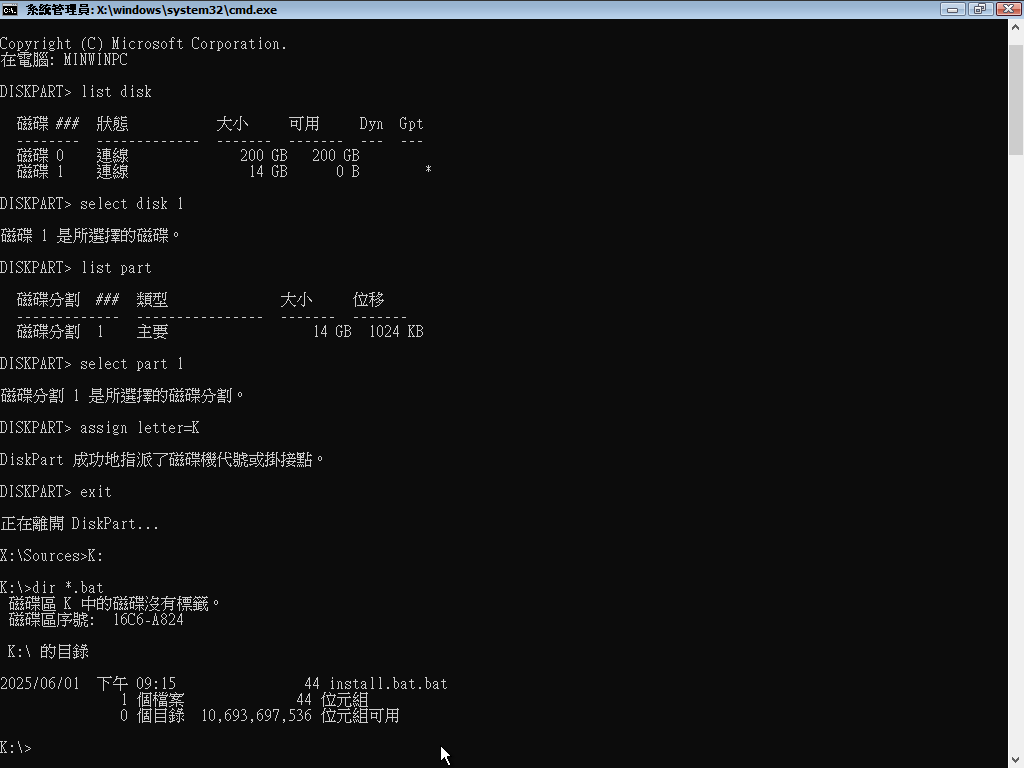Click the final K:\> prompt line
Viewport: 1024px width, 768px height.
pyautogui.click(x=16, y=748)
